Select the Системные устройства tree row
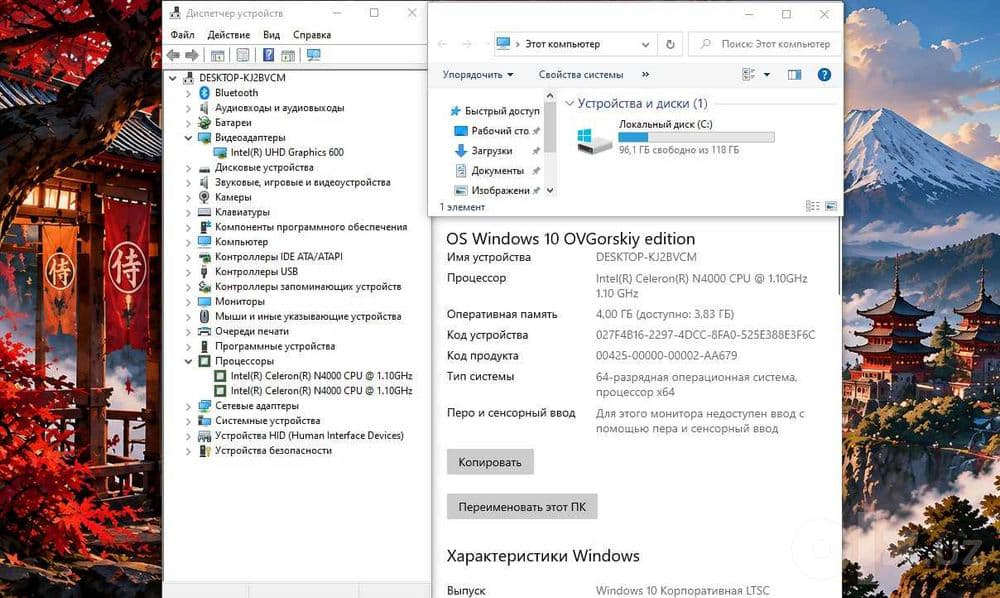The image size is (1000, 598). (x=259, y=421)
